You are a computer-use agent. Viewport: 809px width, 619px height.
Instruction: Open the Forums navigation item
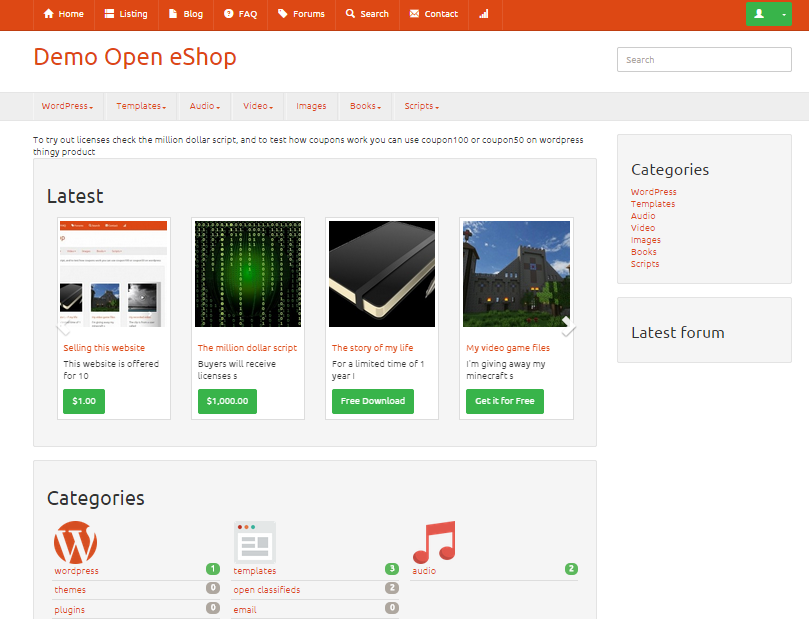301,14
